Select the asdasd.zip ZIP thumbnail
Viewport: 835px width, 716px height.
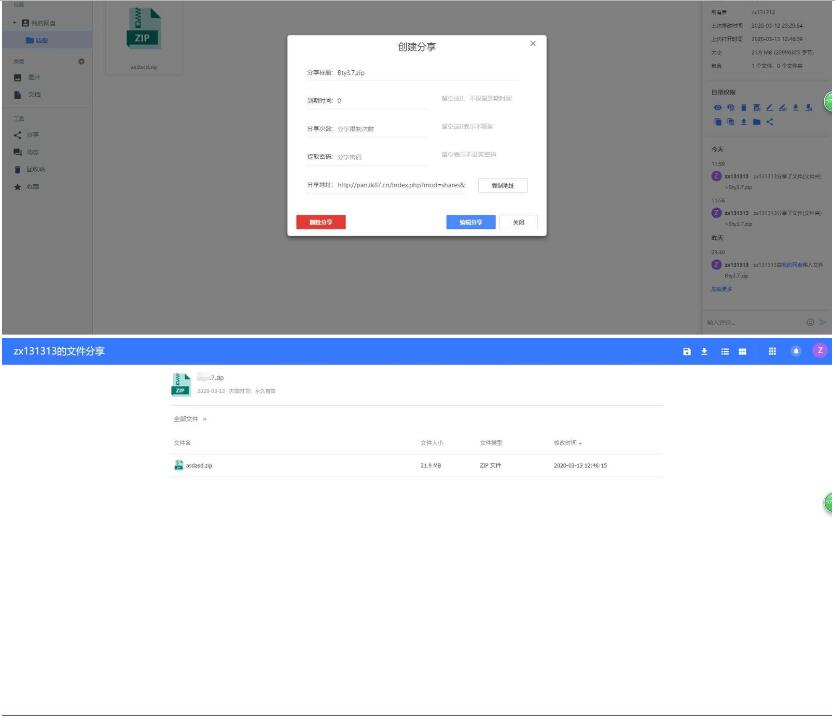[x=142, y=30]
